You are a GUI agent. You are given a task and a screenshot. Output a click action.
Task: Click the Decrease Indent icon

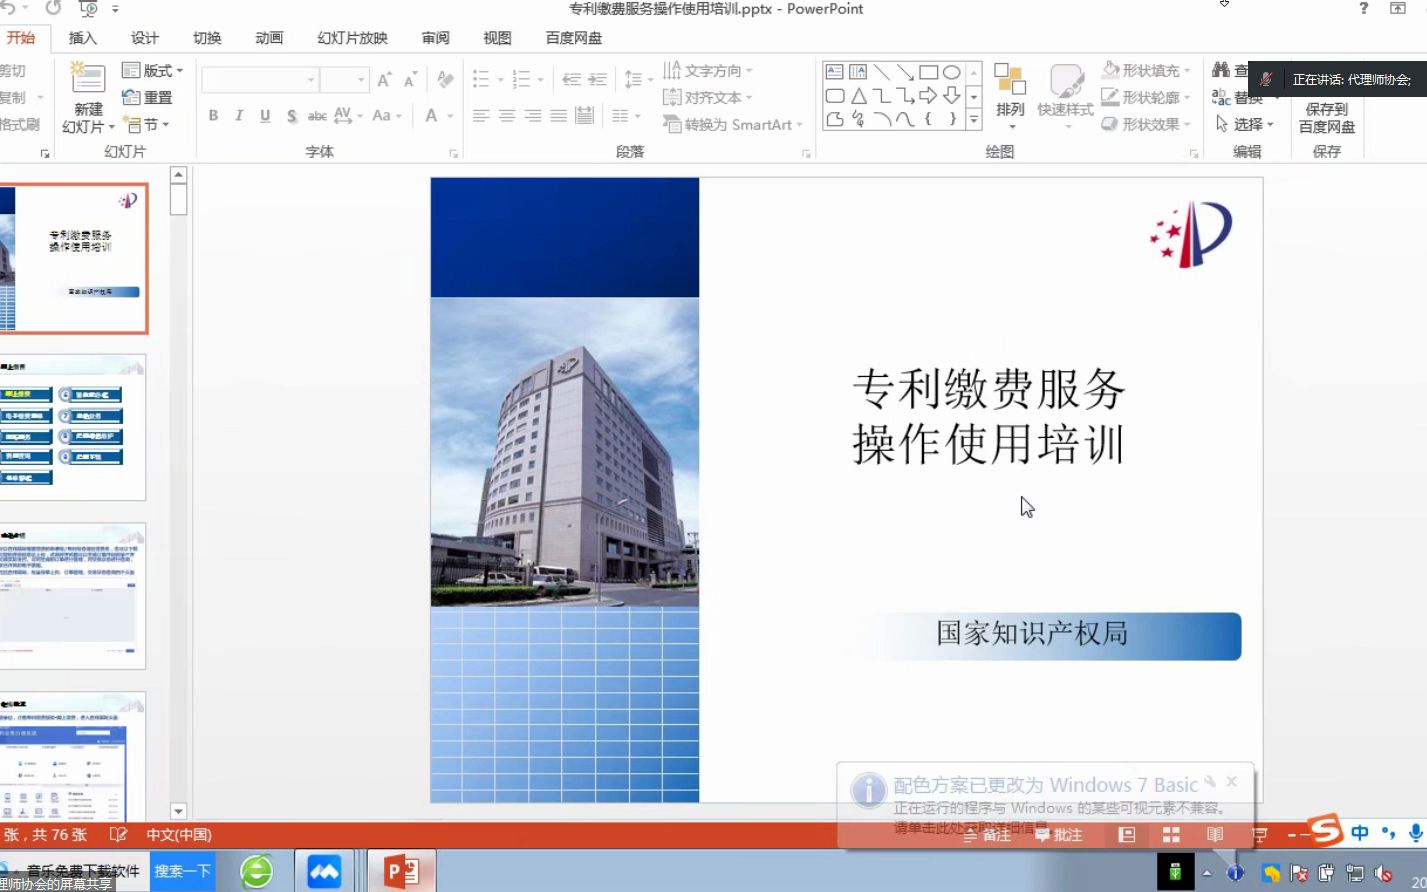[x=571, y=79]
